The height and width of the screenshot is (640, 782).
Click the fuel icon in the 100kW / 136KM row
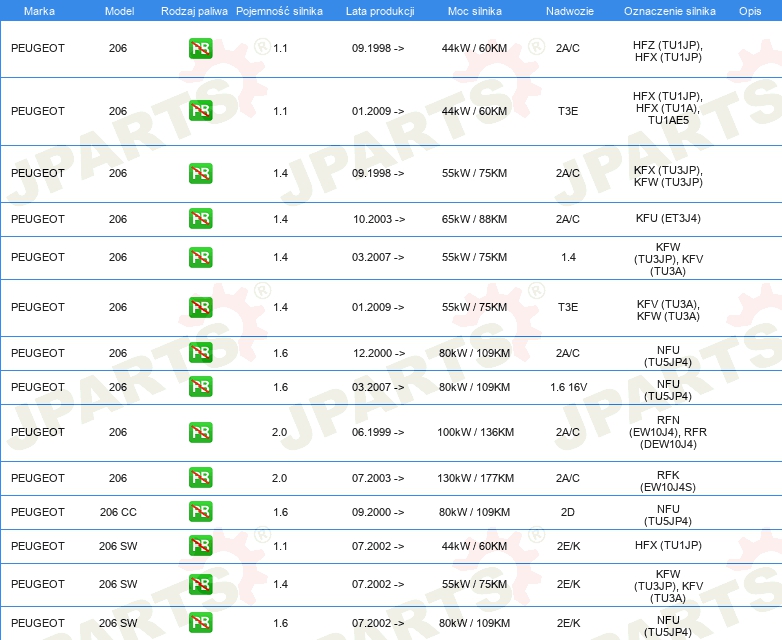click(200, 432)
